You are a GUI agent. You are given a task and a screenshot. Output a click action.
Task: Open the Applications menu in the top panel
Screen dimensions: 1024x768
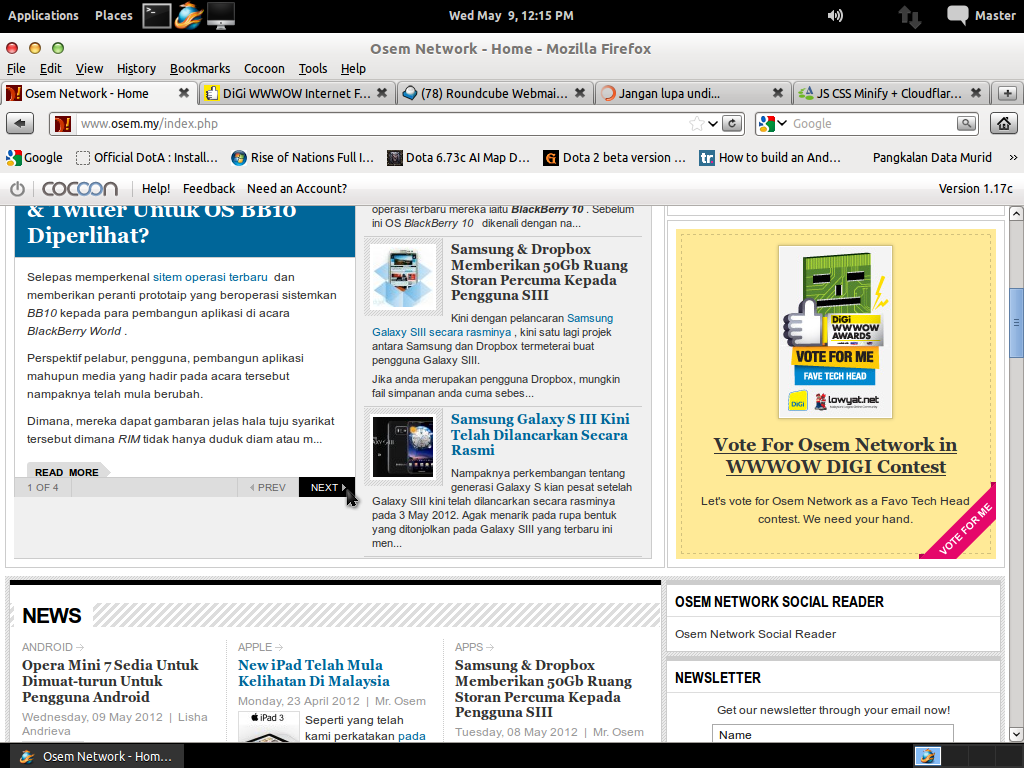pyautogui.click(x=43, y=16)
